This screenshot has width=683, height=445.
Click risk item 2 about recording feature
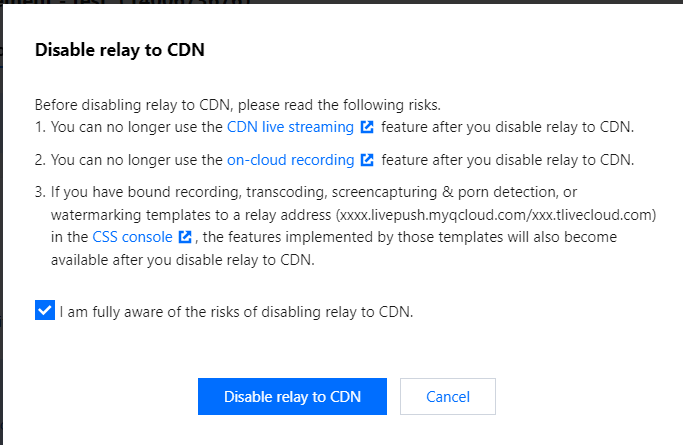click(508, 159)
